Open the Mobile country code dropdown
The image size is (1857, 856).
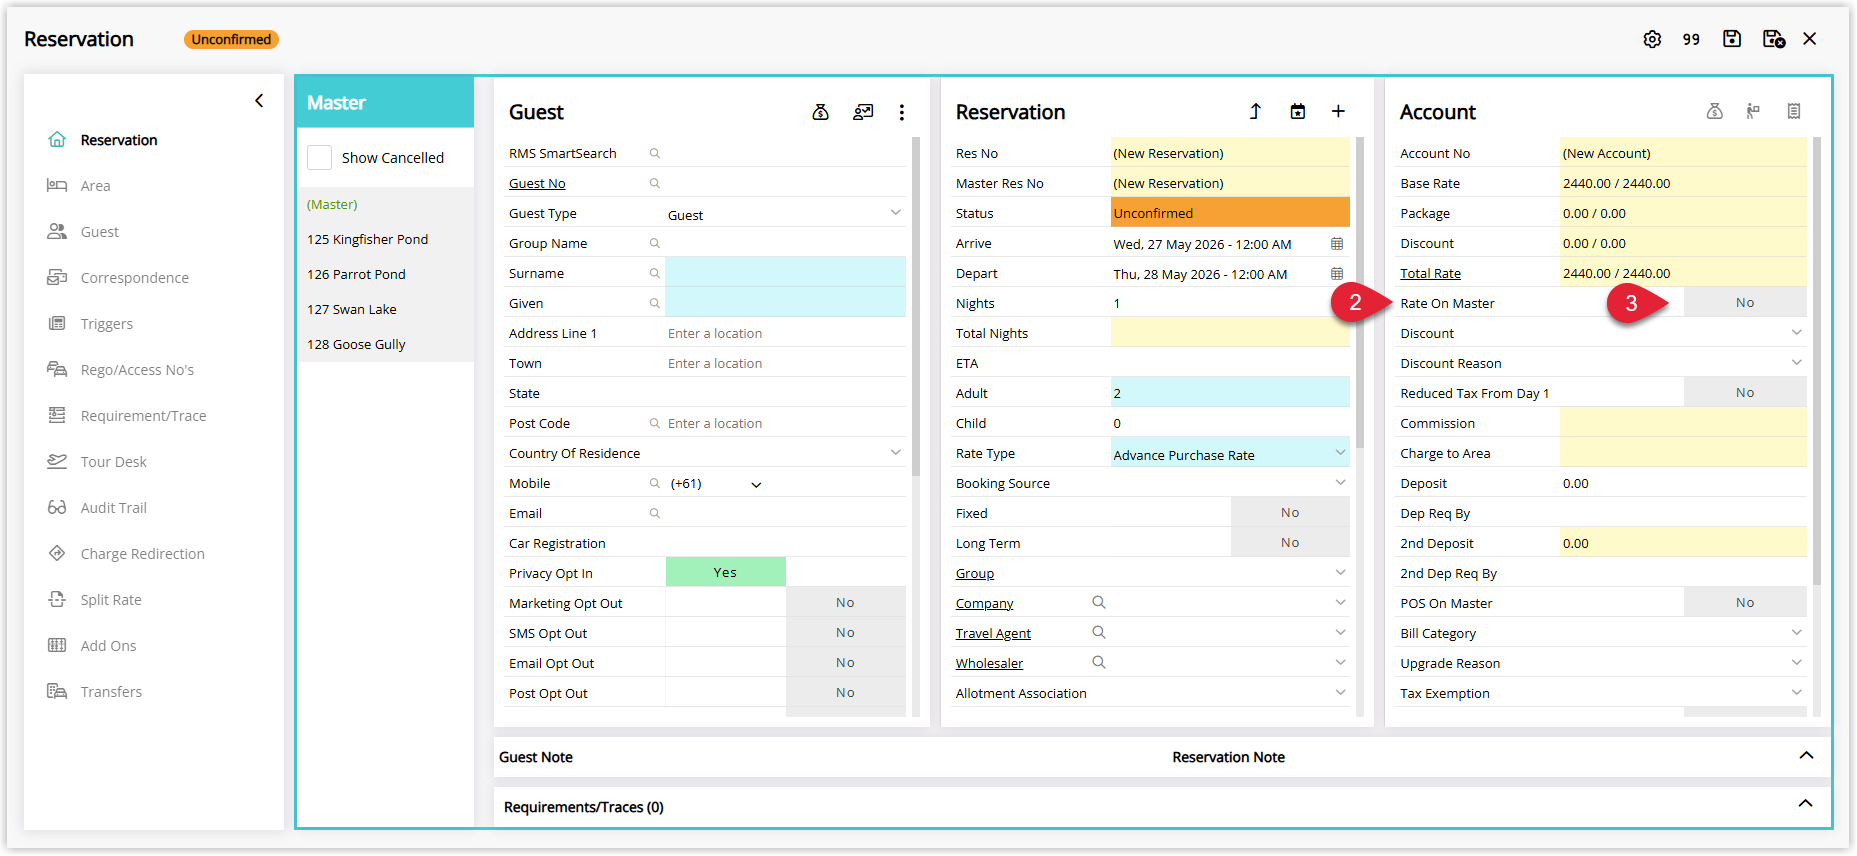(756, 484)
